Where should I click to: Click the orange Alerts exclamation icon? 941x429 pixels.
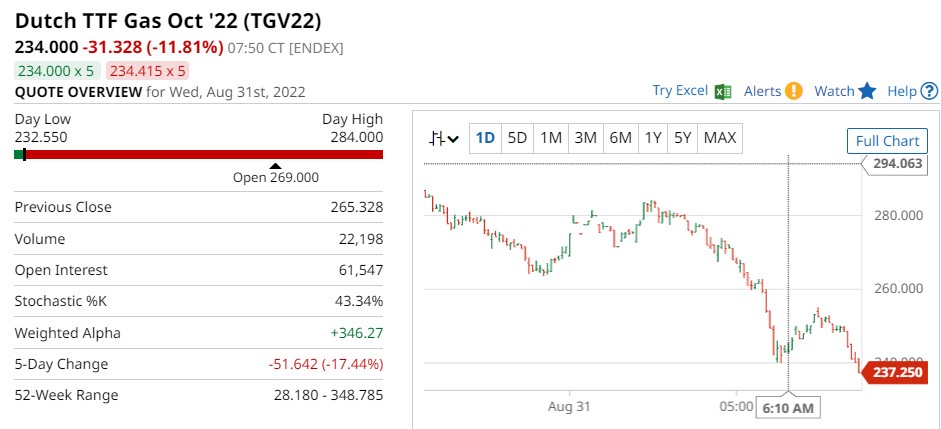point(793,91)
